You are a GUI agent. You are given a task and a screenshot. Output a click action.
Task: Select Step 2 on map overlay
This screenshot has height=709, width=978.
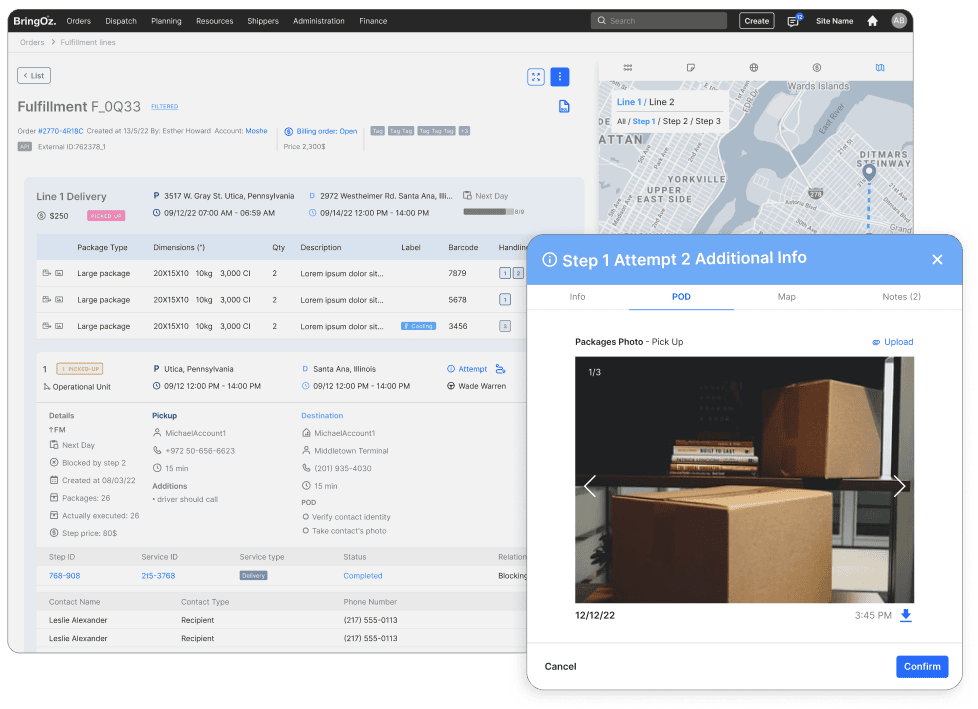coord(675,121)
